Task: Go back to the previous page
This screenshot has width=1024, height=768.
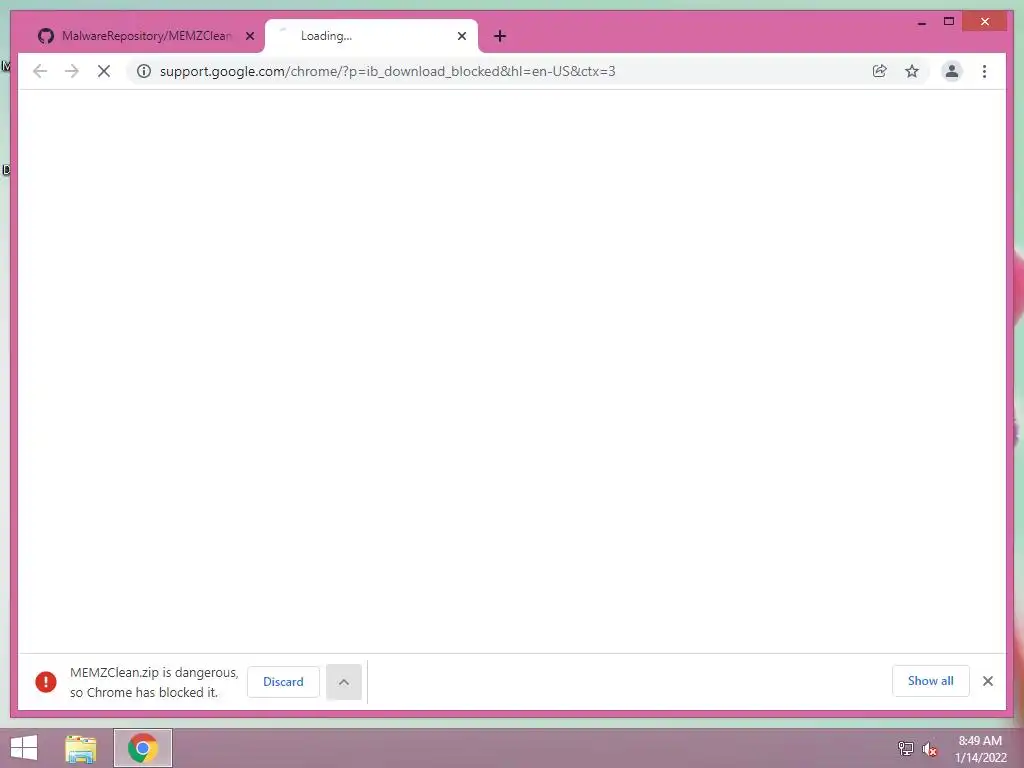Action: tap(40, 71)
